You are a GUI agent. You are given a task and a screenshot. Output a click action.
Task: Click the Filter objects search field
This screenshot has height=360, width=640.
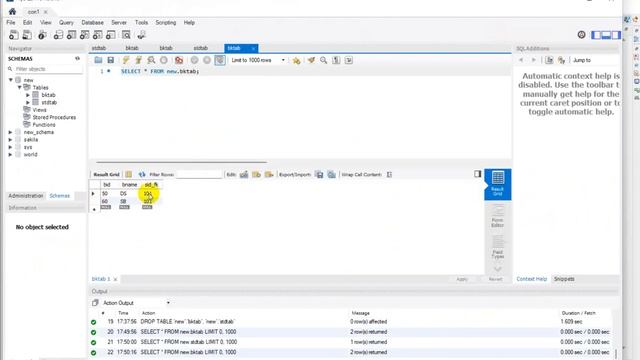(48, 69)
